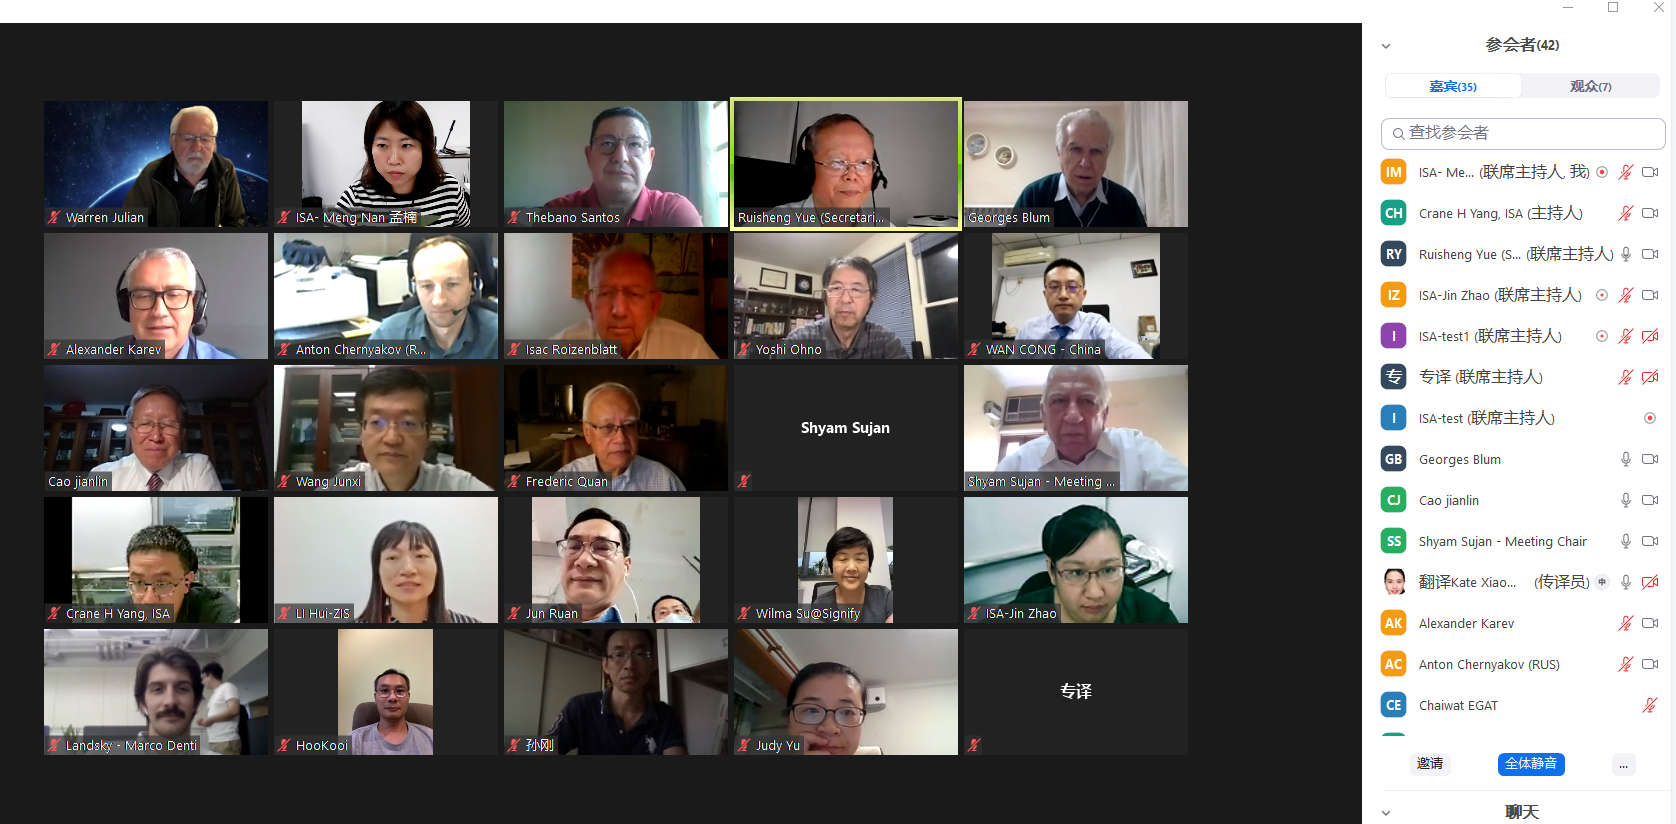Viewport: 1676px width, 824px height.
Task: Collapse the 参会者 participants panel chevron
Action: coord(1386,46)
